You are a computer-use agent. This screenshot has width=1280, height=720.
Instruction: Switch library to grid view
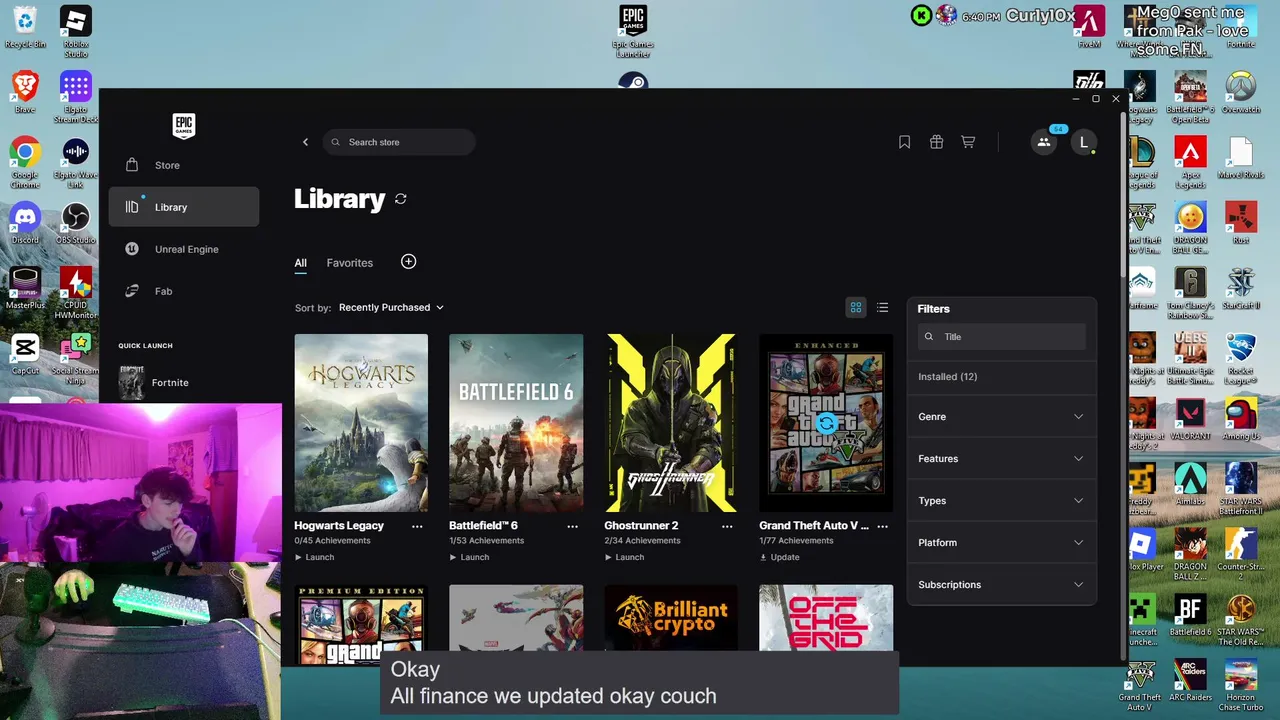[x=856, y=307]
